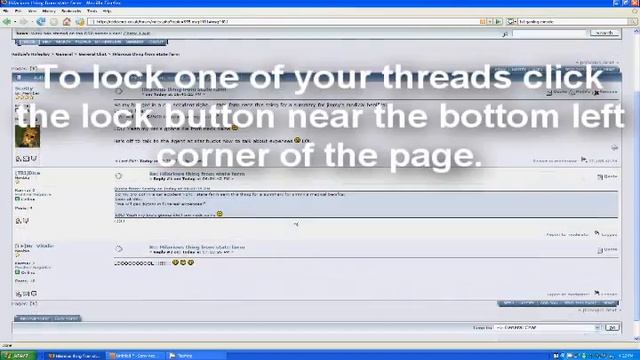
Task: Click the first poster's avatar image
Action: pyautogui.click(x=27, y=136)
